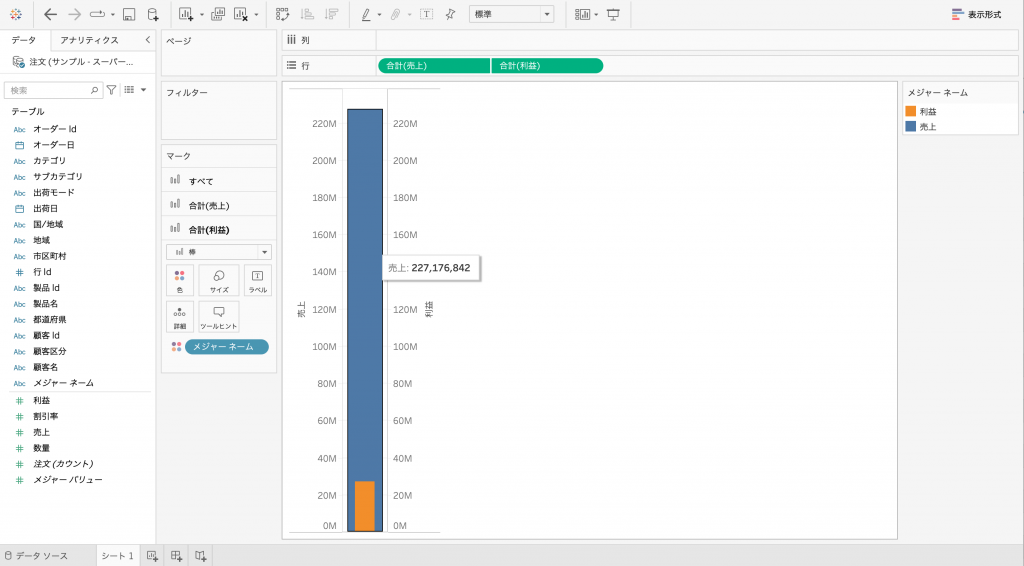Click the group members paperclip icon
The image size is (1024, 566).
coord(395,14)
